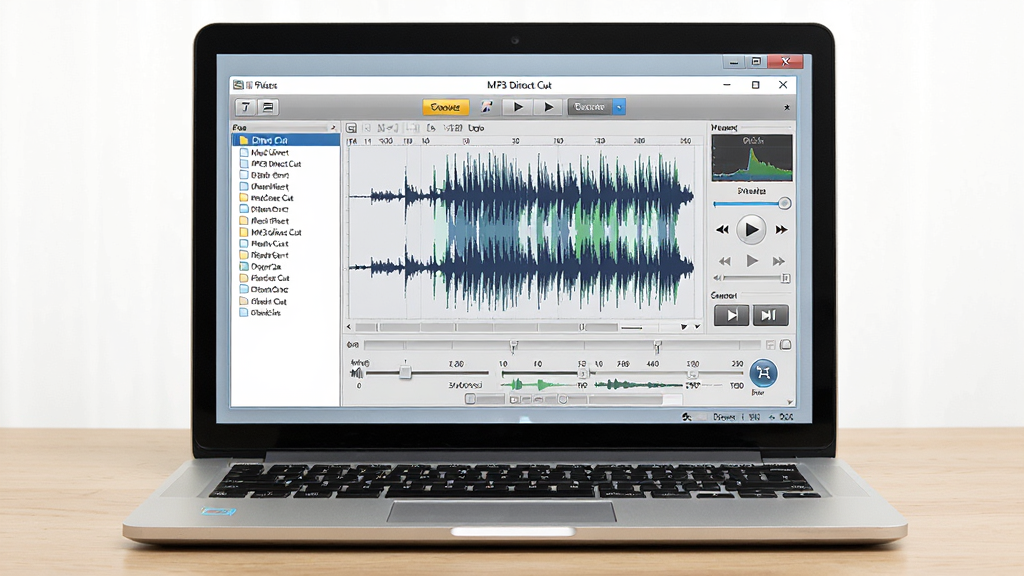Image resolution: width=1024 pixels, height=576 pixels.
Task: Click the second toolbar play button, beside the dark gray button
Action: click(549, 106)
